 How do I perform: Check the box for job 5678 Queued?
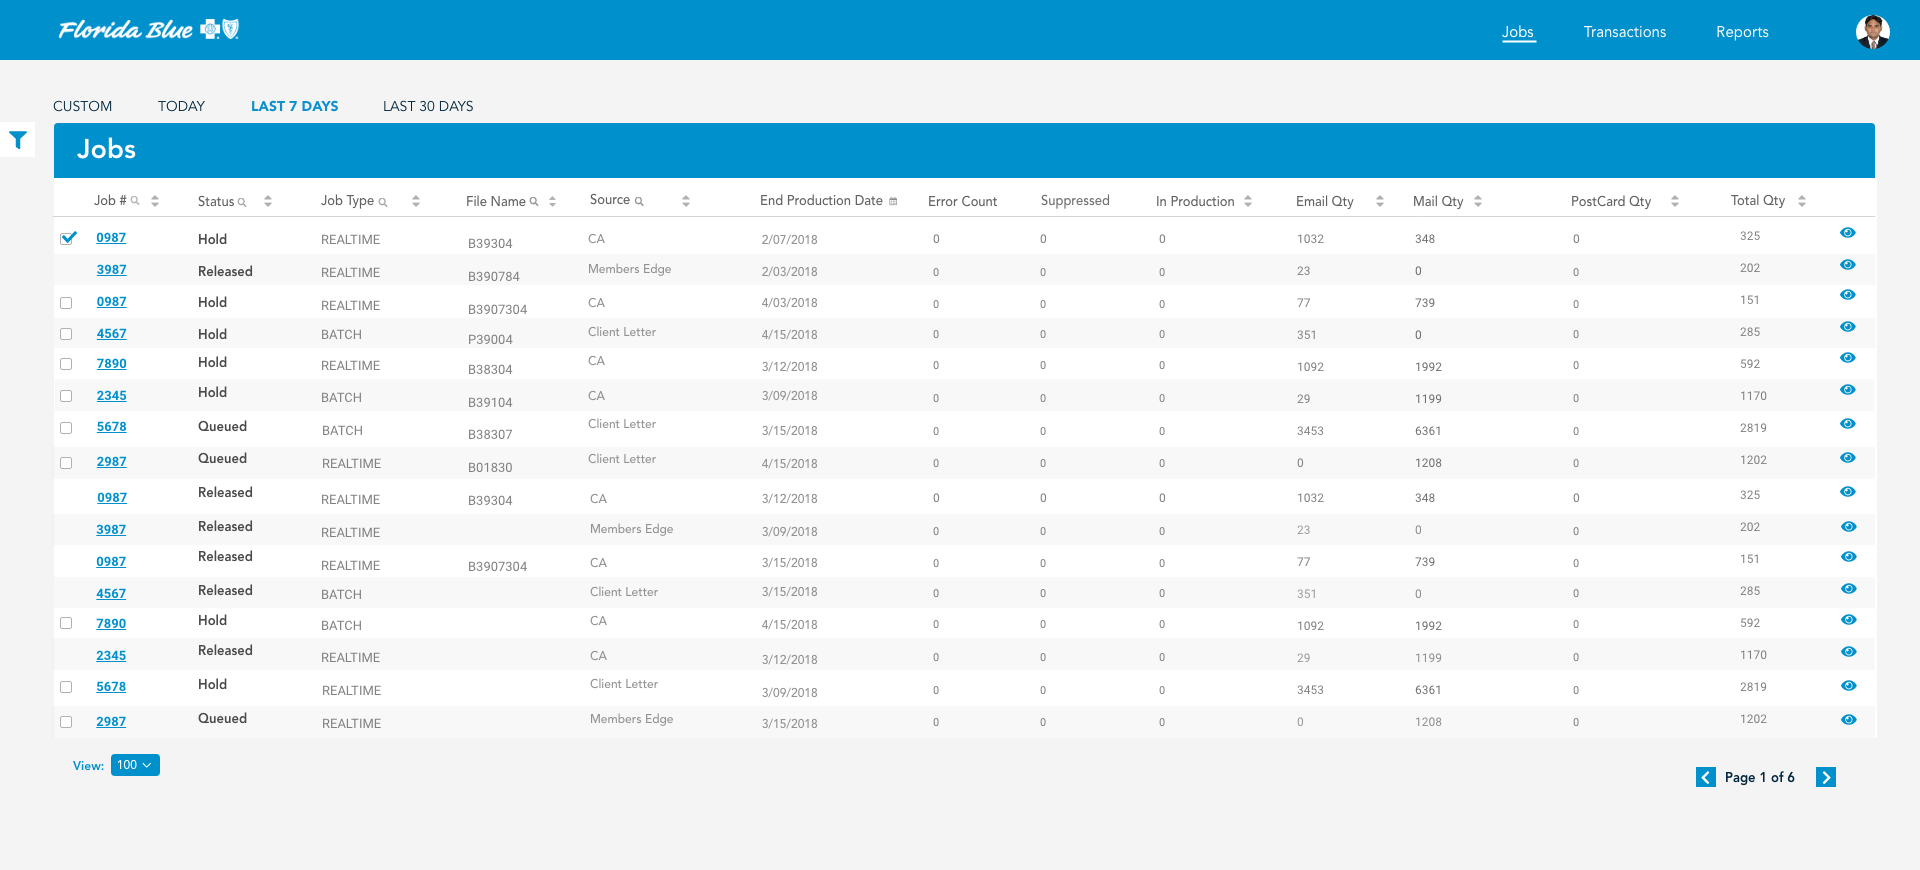tap(66, 428)
